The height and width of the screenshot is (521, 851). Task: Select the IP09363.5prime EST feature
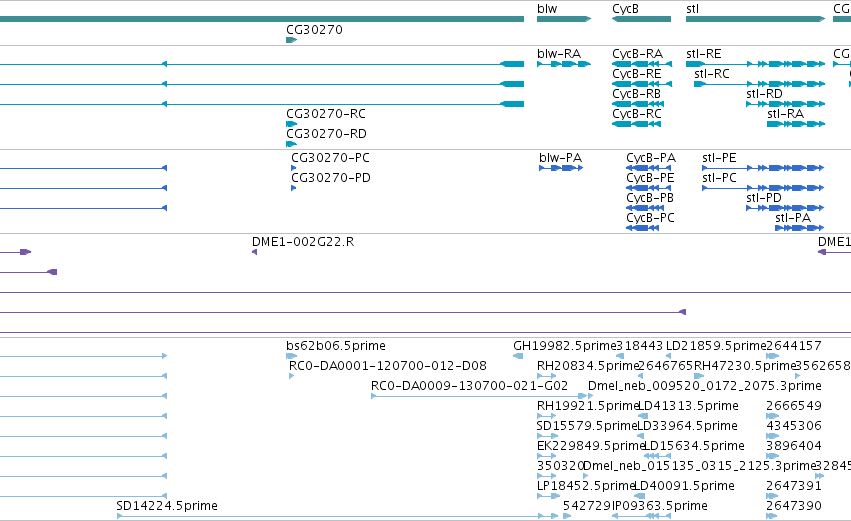[x=642, y=516]
